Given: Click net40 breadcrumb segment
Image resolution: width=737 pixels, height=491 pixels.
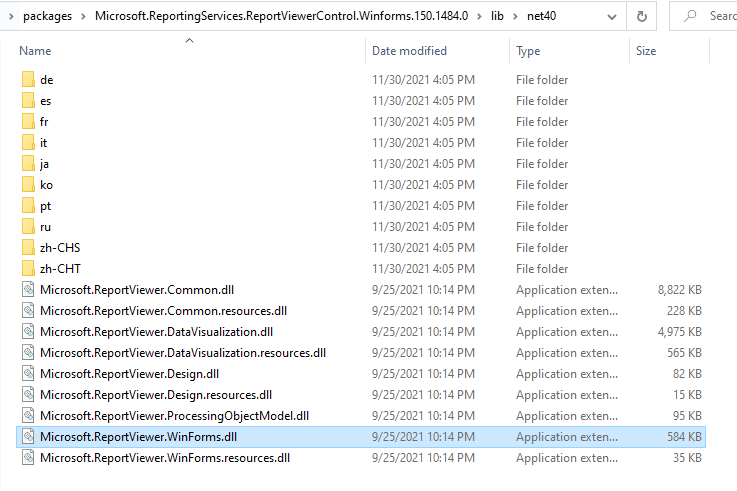Looking at the screenshot, I should point(541,16).
